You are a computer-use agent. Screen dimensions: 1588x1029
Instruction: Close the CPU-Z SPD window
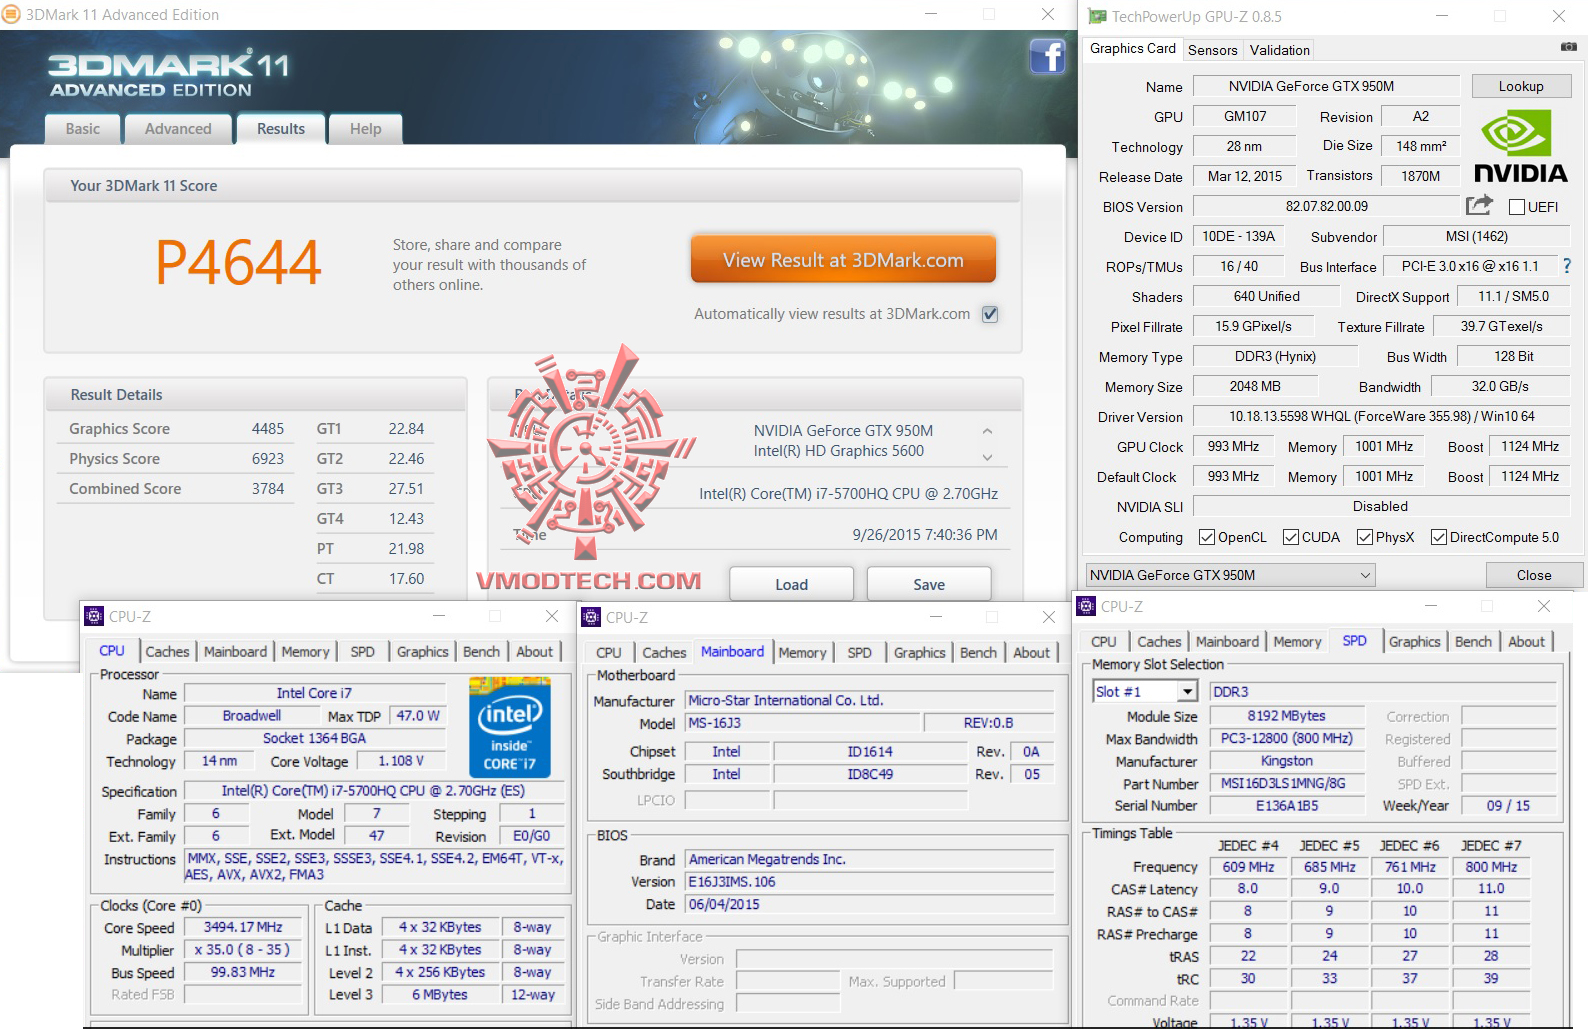[x=1543, y=606]
